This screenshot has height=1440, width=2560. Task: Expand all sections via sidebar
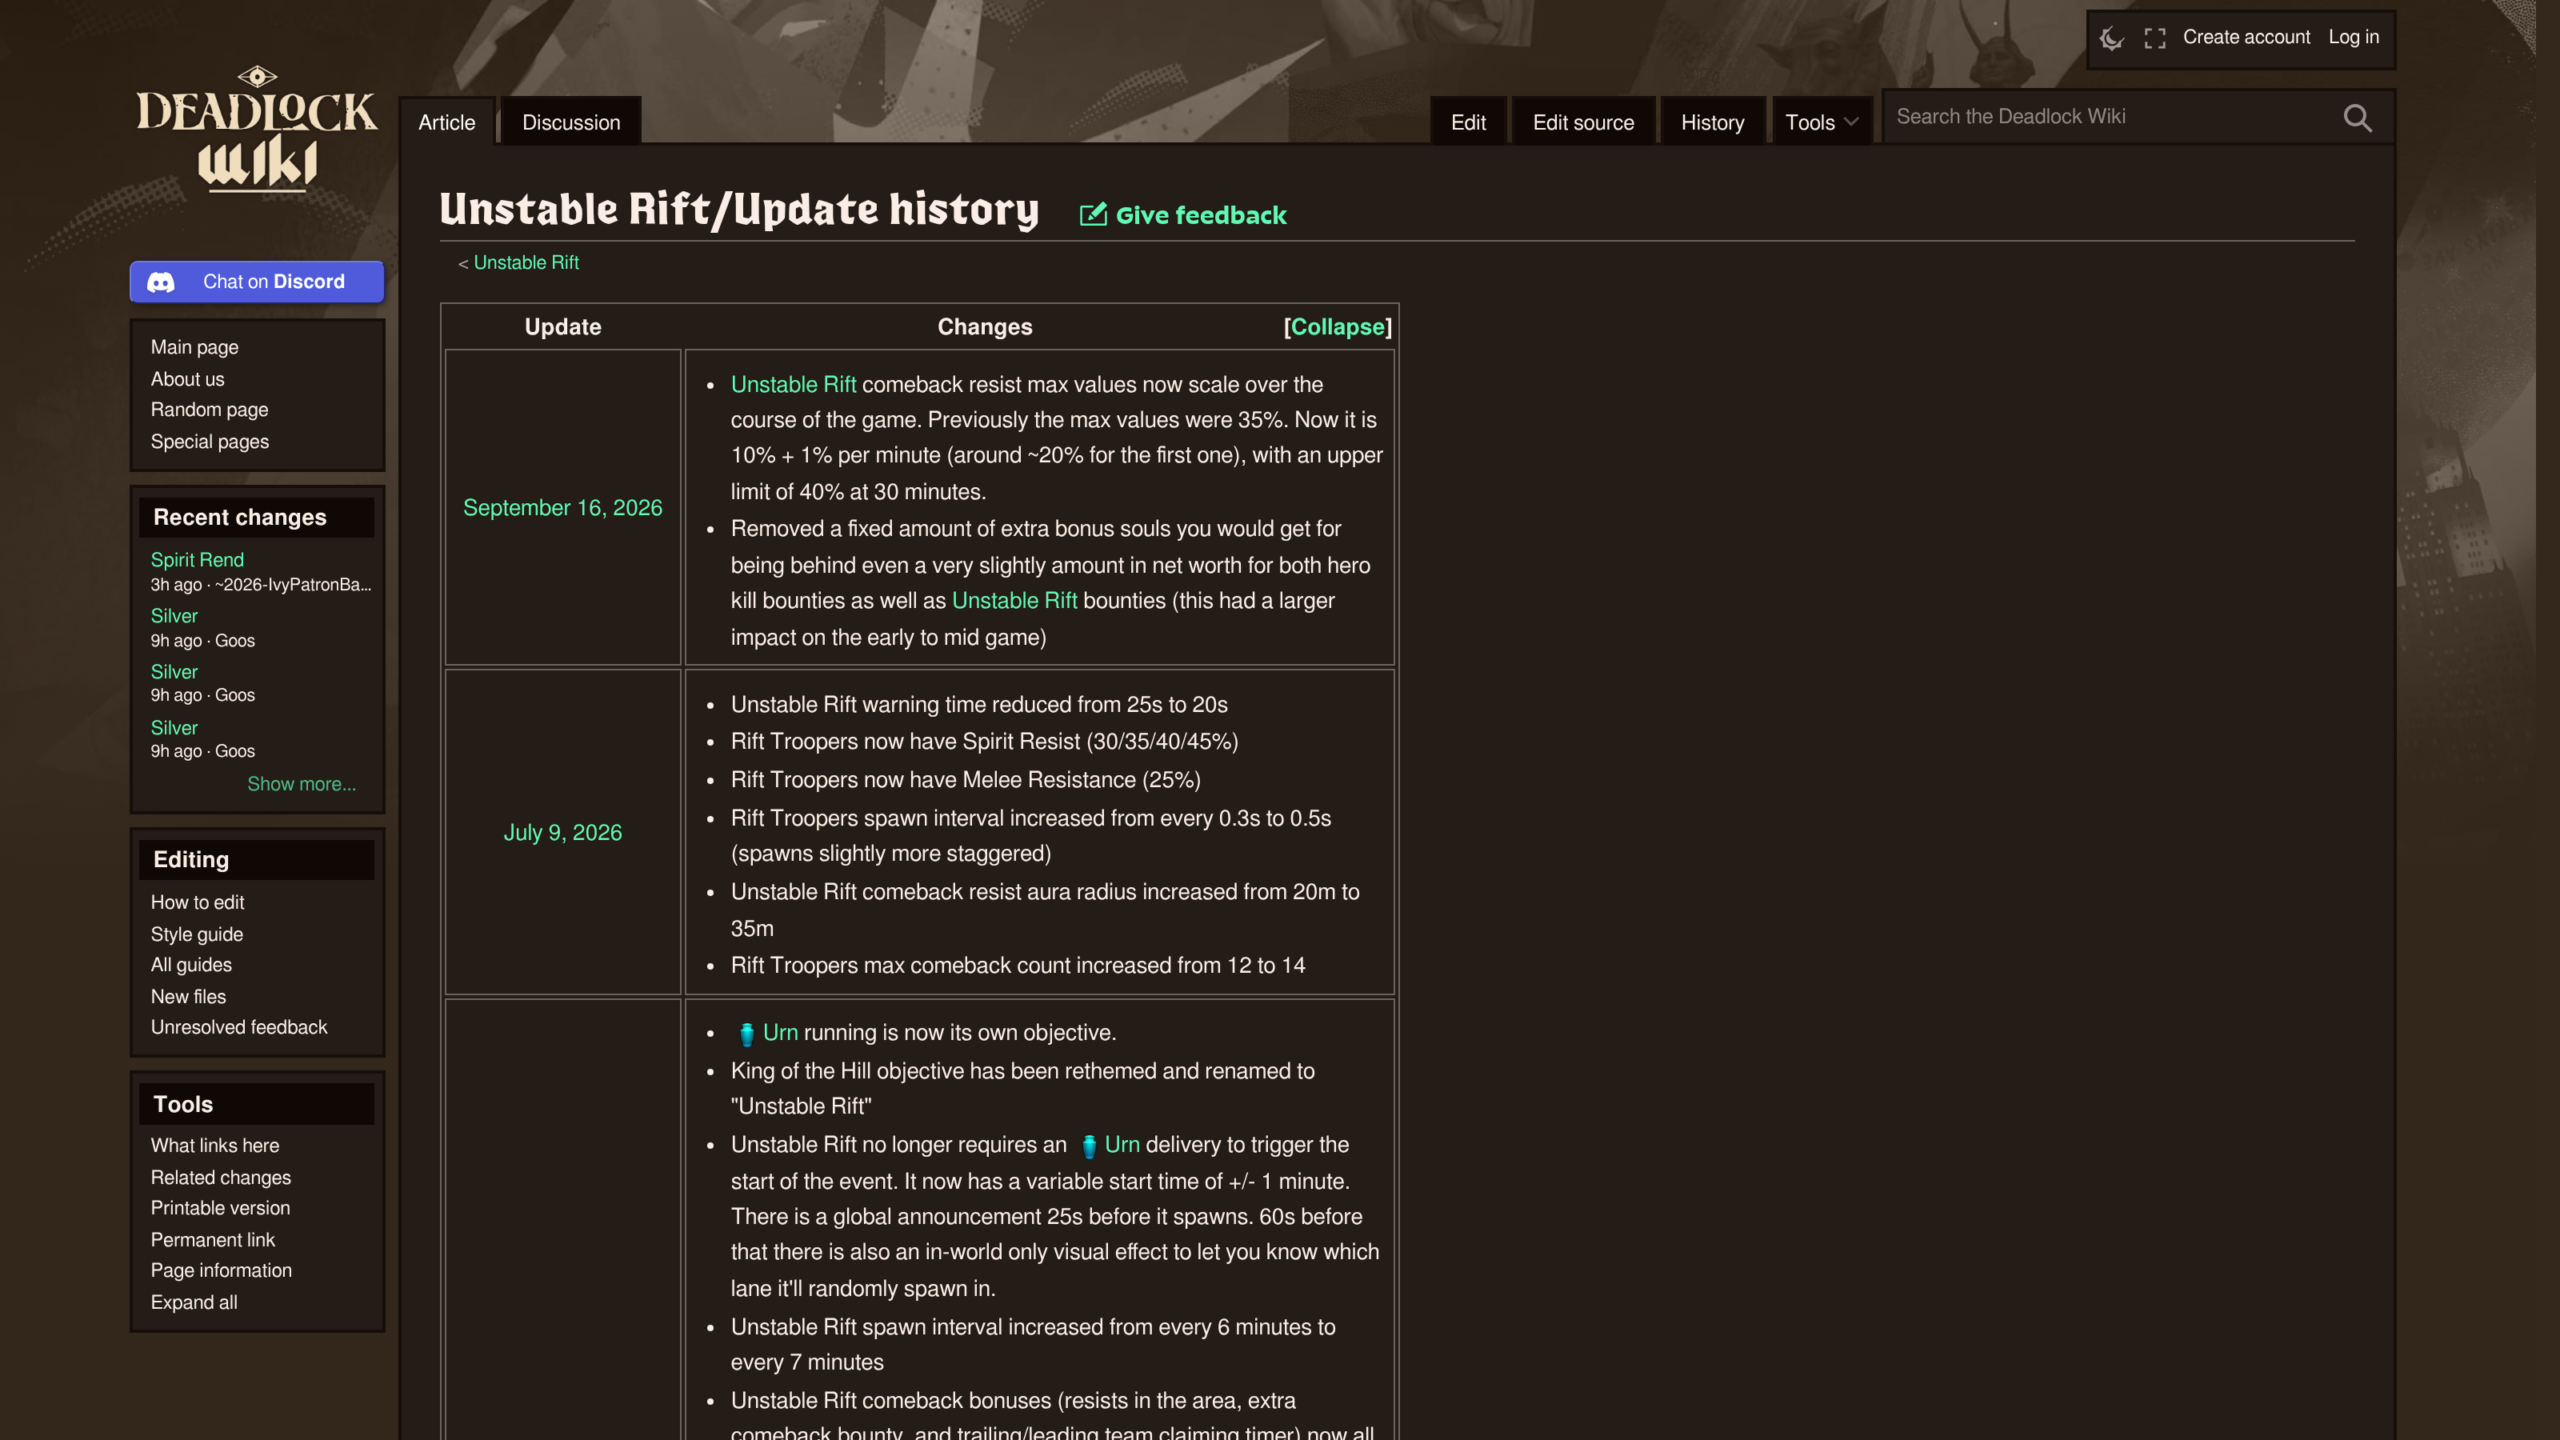[x=194, y=1302]
